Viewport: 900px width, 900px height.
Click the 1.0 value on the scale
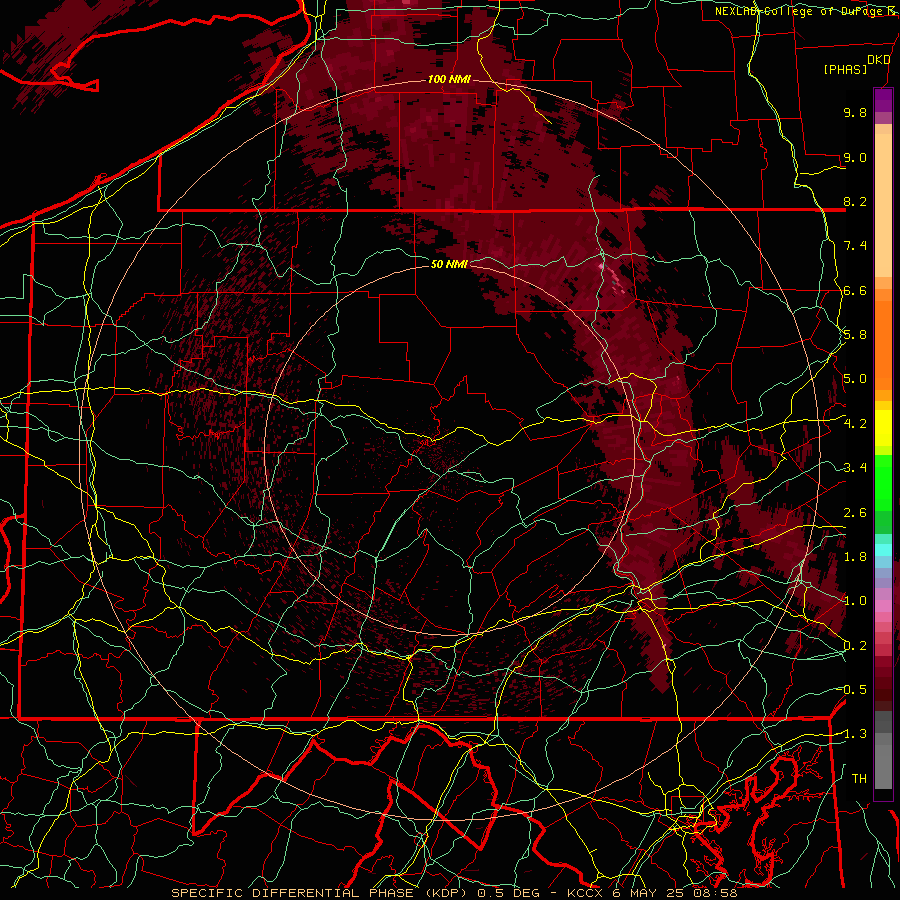[855, 601]
